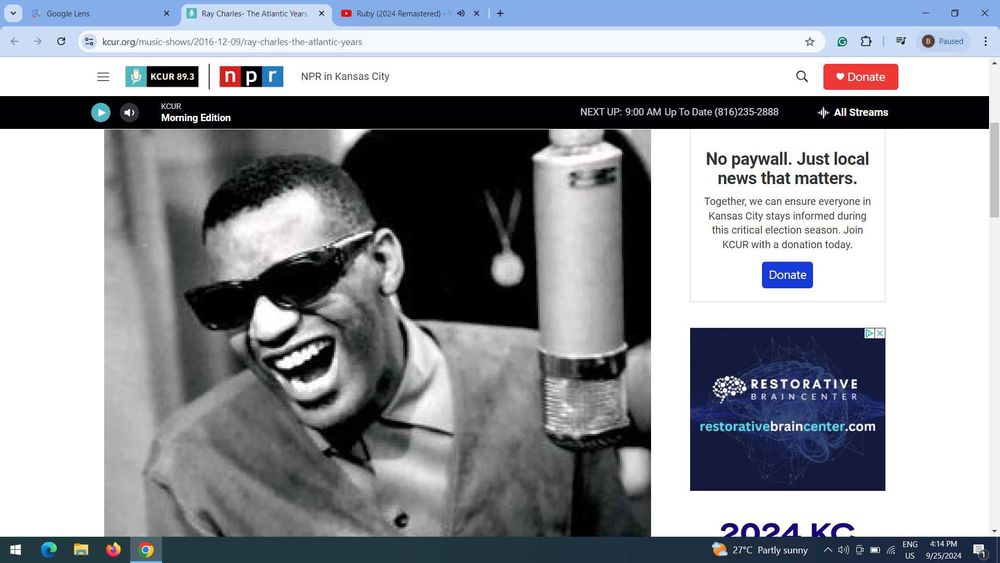1000x563 pixels.
Task: Open the Extensions puzzle icon
Action: click(x=865, y=41)
